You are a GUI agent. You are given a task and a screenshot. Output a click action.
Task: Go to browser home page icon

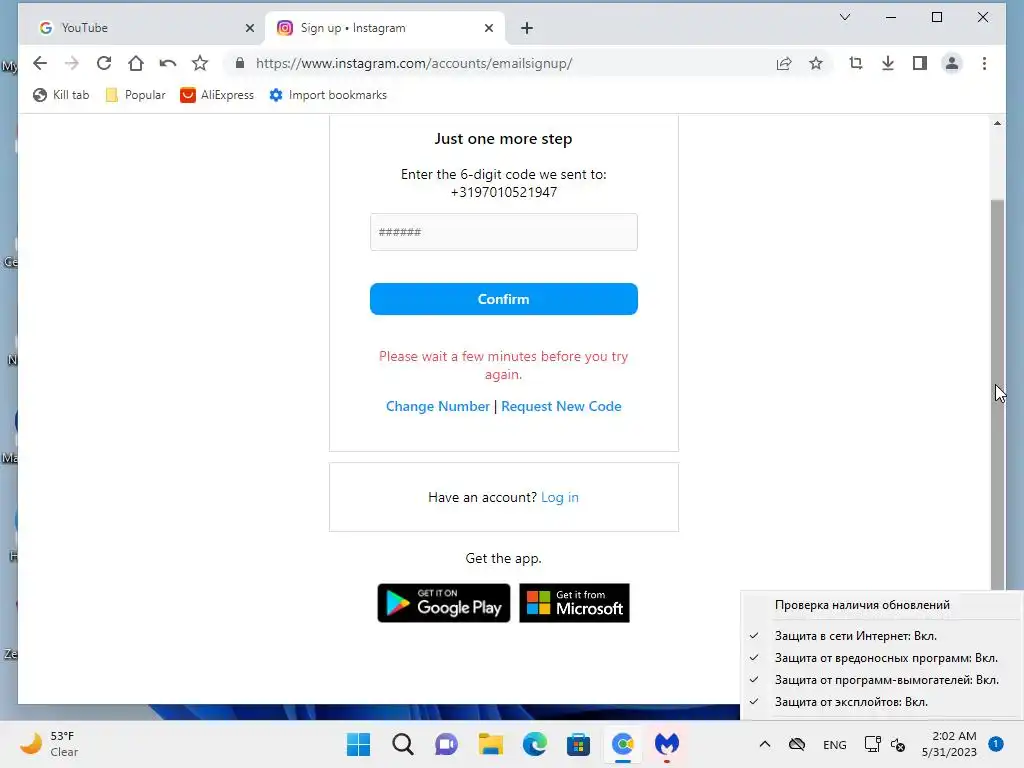pyautogui.click(x=136, y=63)
